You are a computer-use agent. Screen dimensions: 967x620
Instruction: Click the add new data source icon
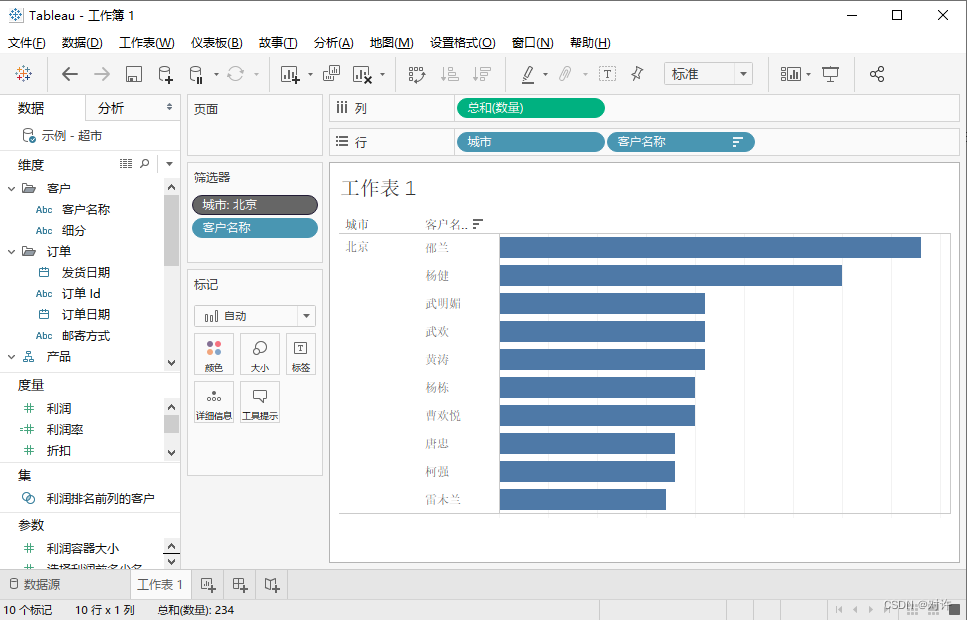[165, 75]
